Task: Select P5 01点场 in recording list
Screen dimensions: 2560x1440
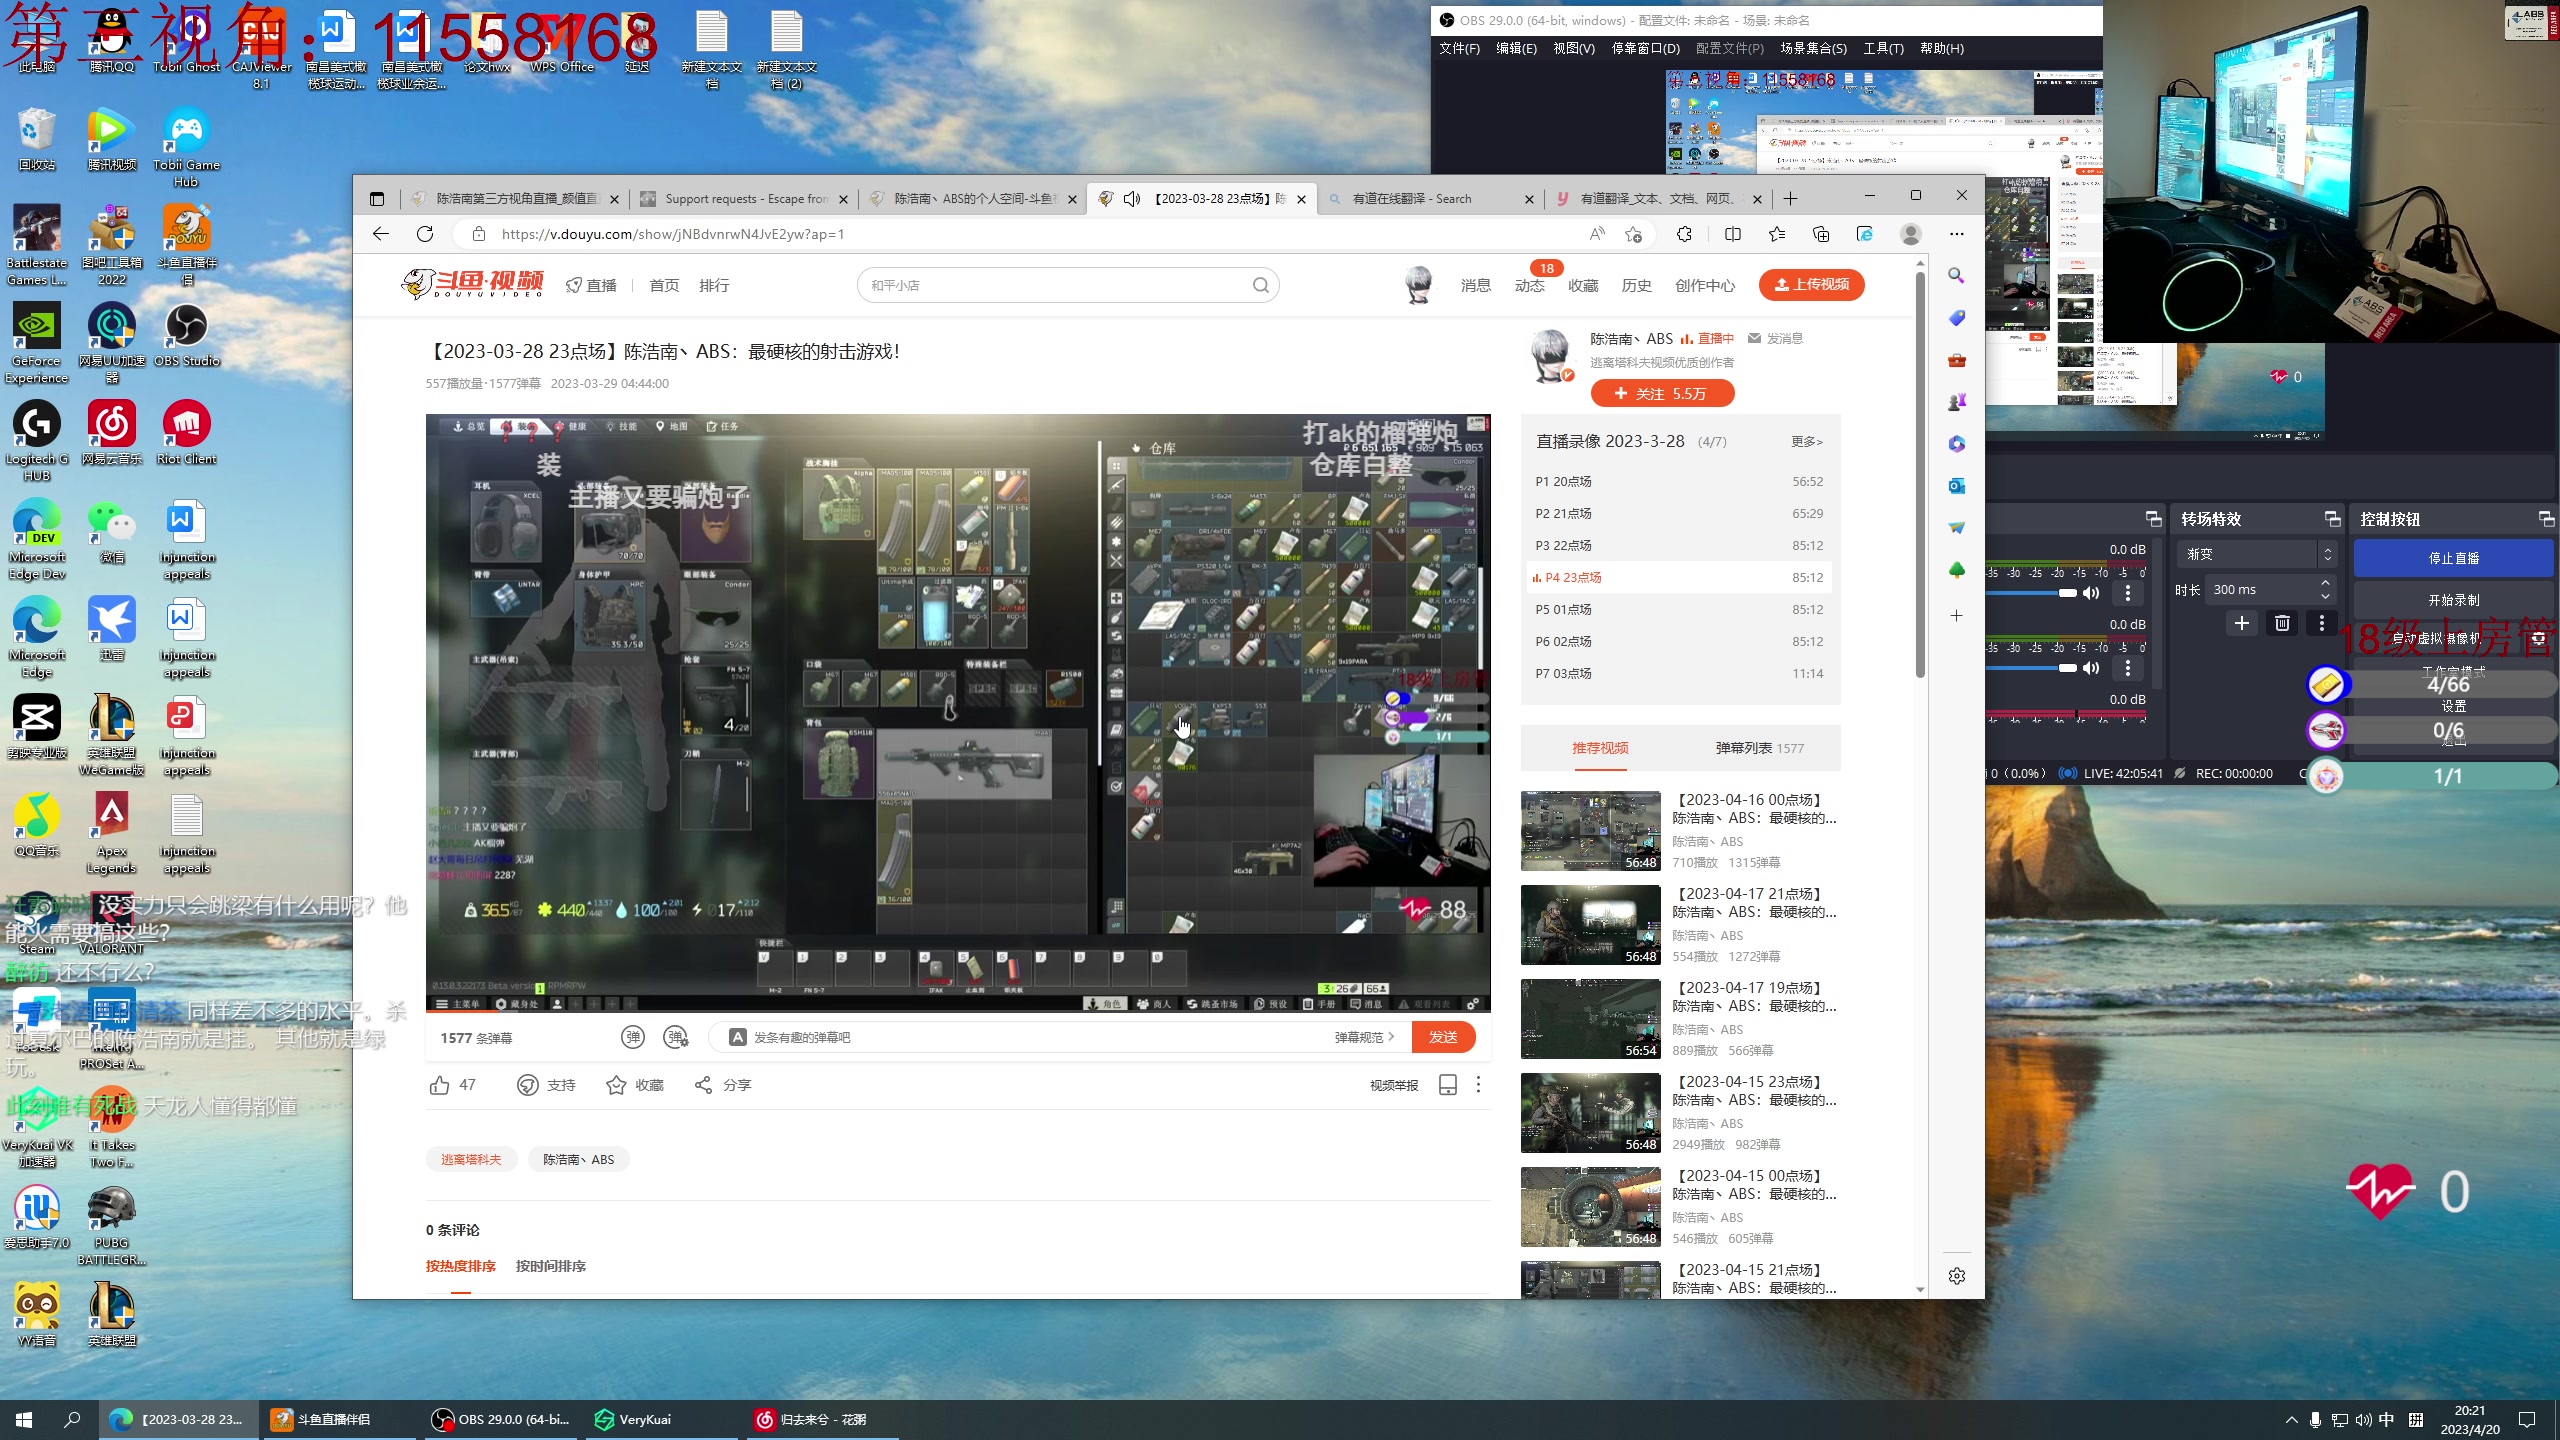Action: (1680, 609)
